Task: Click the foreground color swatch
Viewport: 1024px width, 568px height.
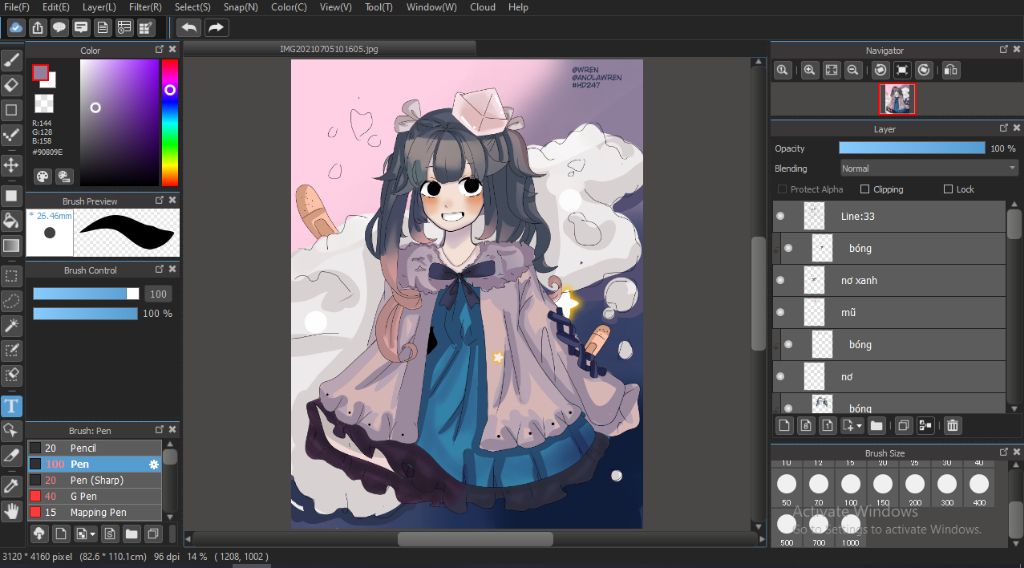Action: point(40,72)
